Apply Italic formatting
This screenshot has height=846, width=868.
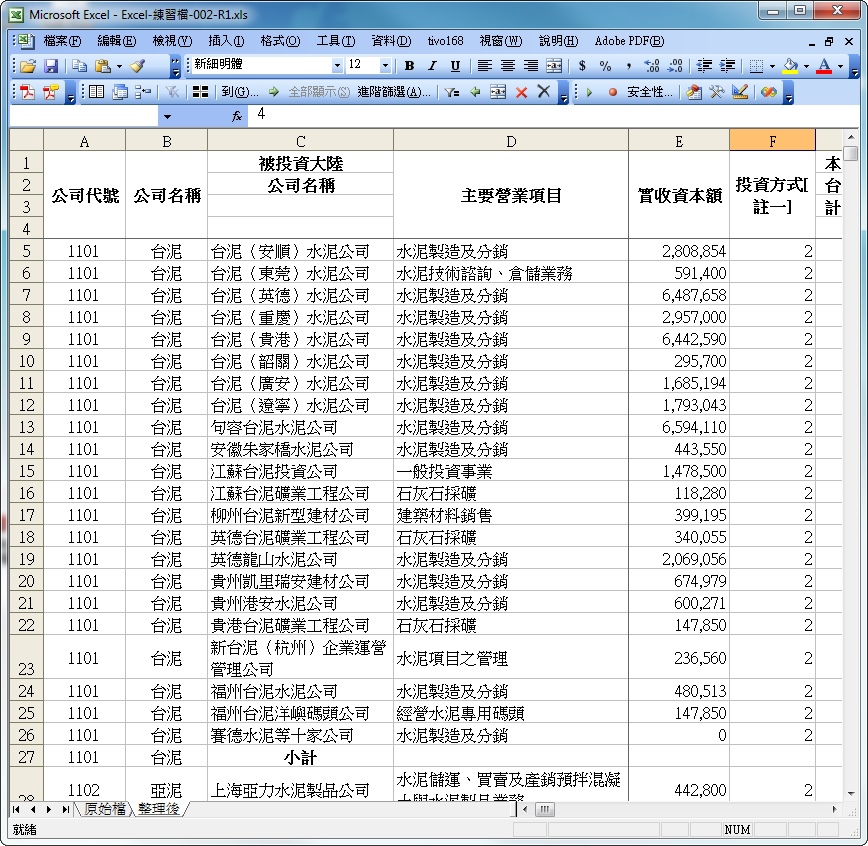pos(432,66)
